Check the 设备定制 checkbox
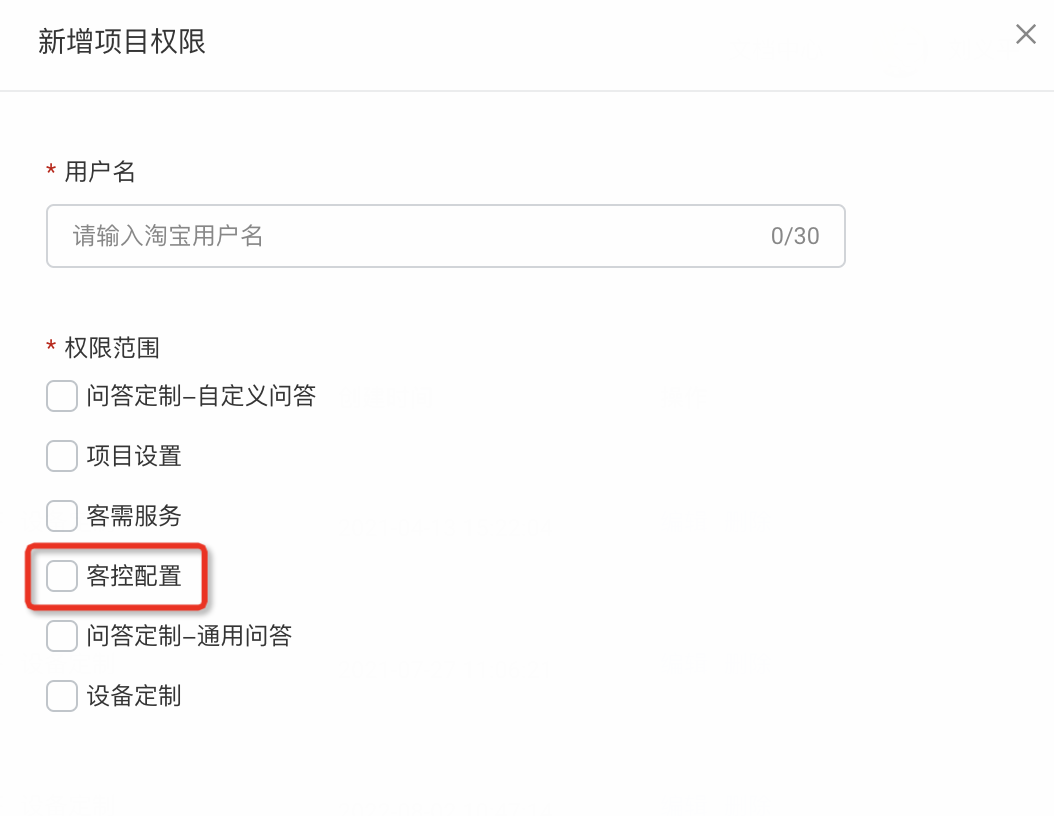Screen dimensions: 1054x816 62,696
